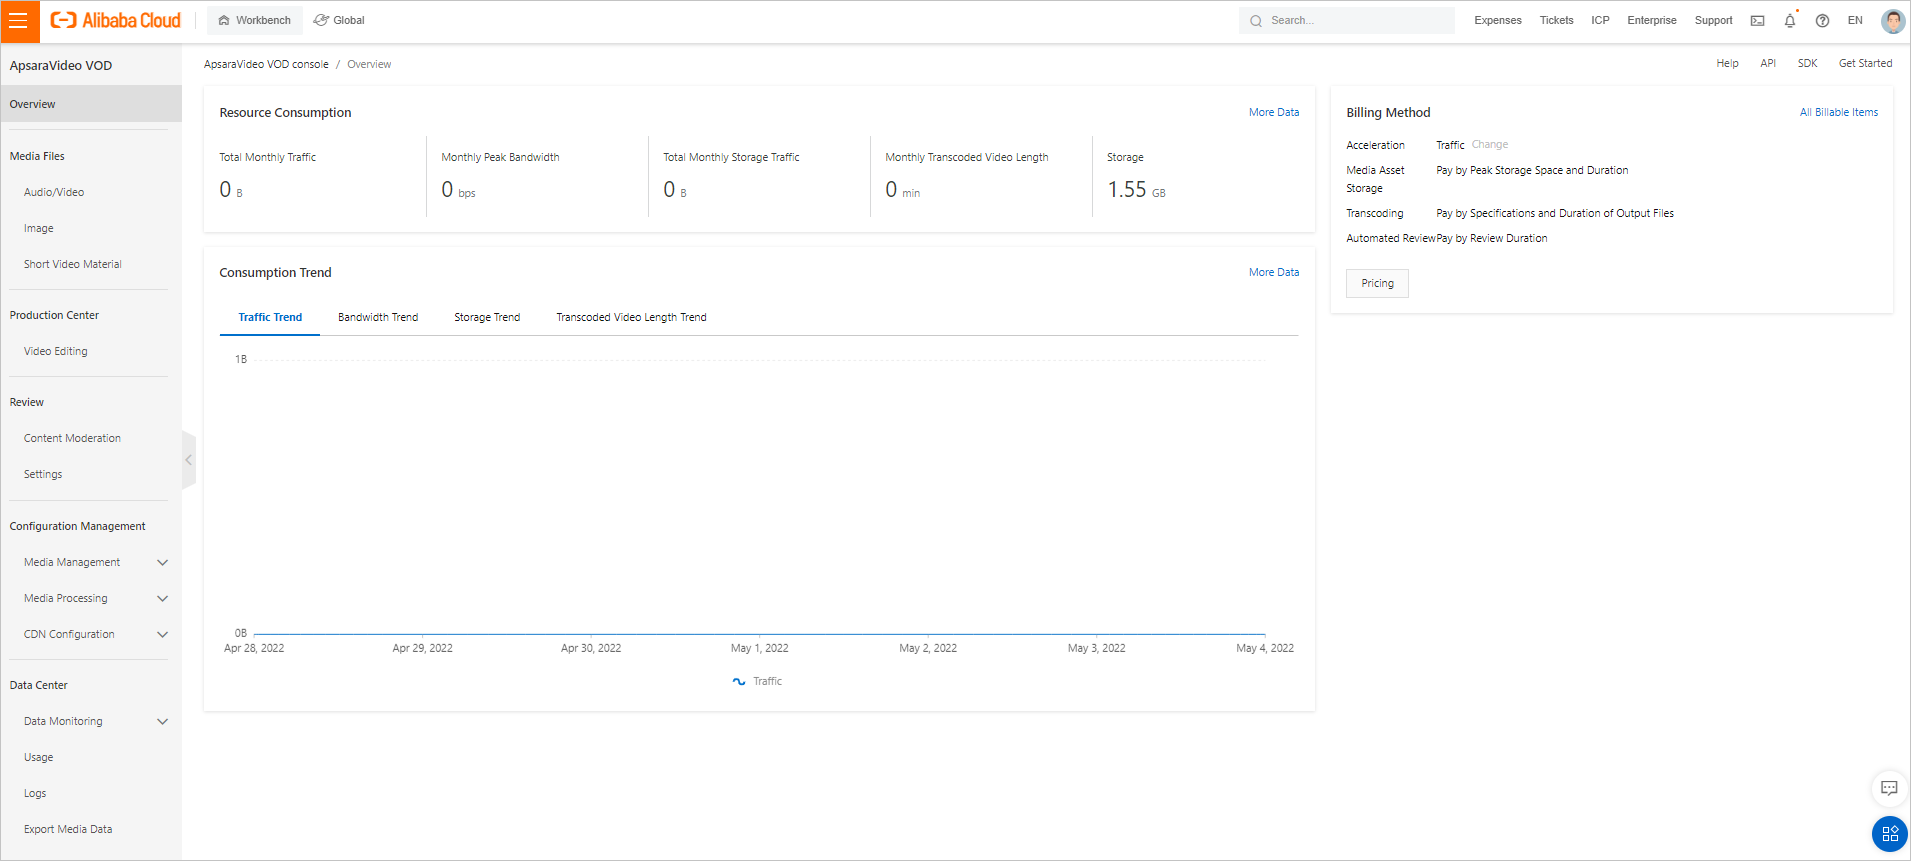Screen dimensions: 1911x861
Task: Open the blue quick-access grid button
Action: [1889, 833]
